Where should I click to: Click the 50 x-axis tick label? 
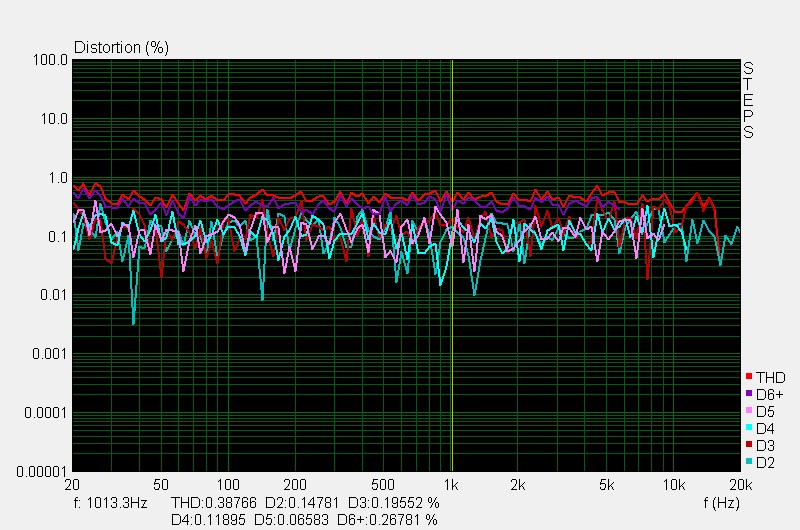click(x=161, y=485)
